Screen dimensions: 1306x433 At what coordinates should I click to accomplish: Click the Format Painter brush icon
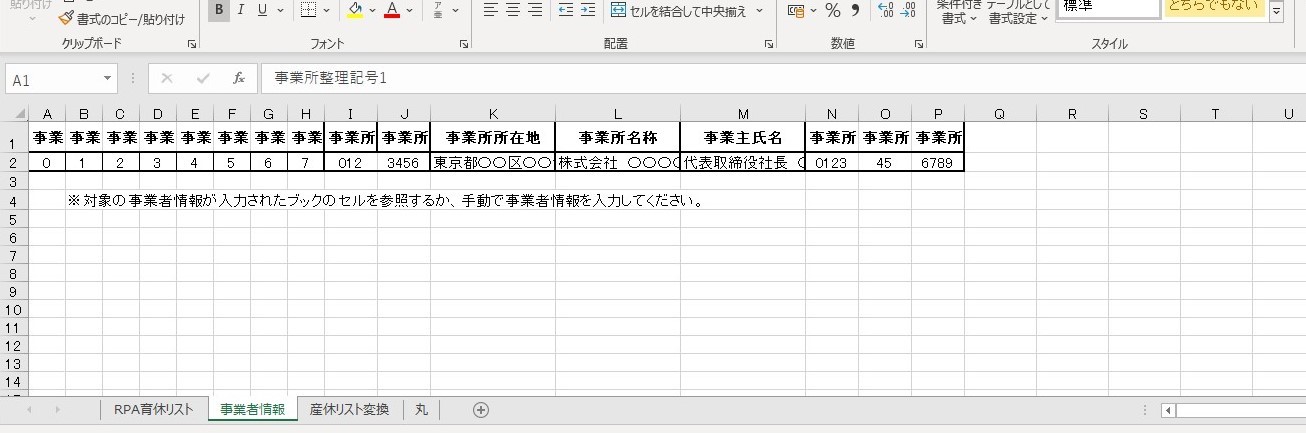click(66, 19)
